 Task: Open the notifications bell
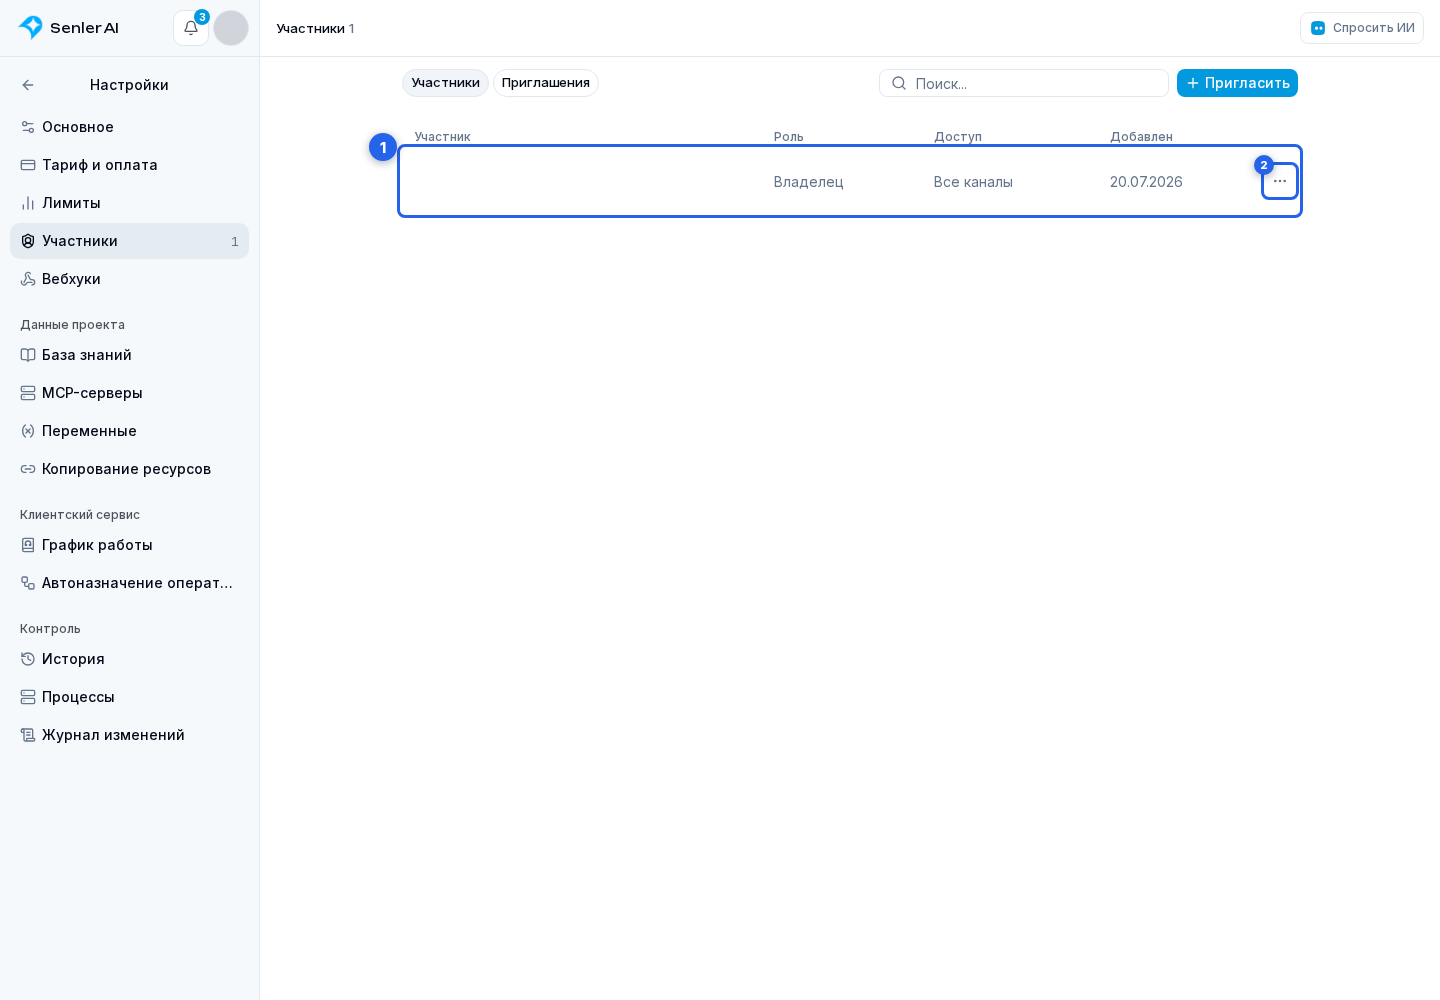191,28
